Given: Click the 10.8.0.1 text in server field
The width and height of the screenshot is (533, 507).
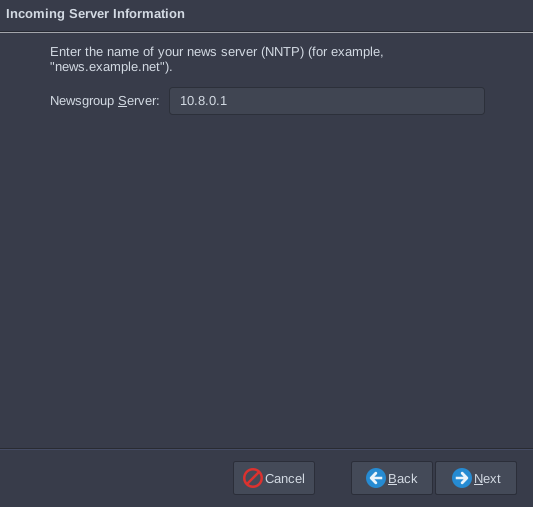Looking at the screenshot, I should point(203,101).
